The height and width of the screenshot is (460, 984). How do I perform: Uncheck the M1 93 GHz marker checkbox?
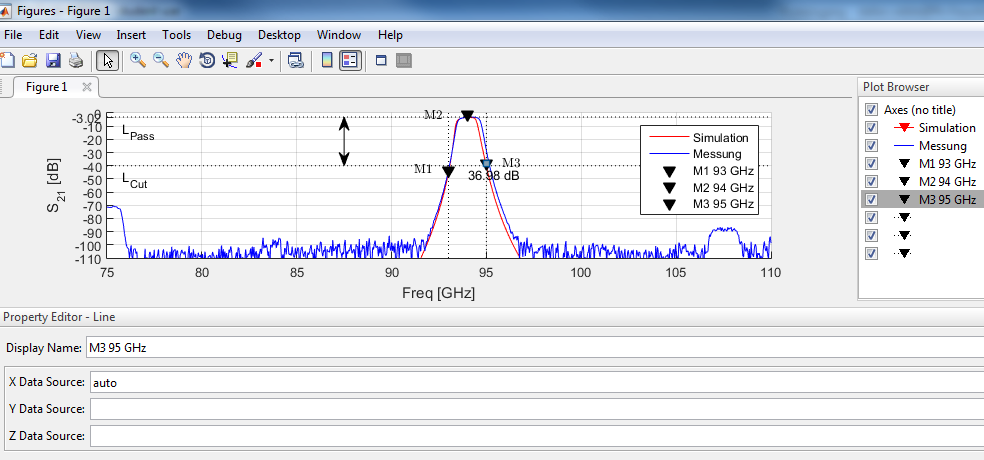pos(870,164)
